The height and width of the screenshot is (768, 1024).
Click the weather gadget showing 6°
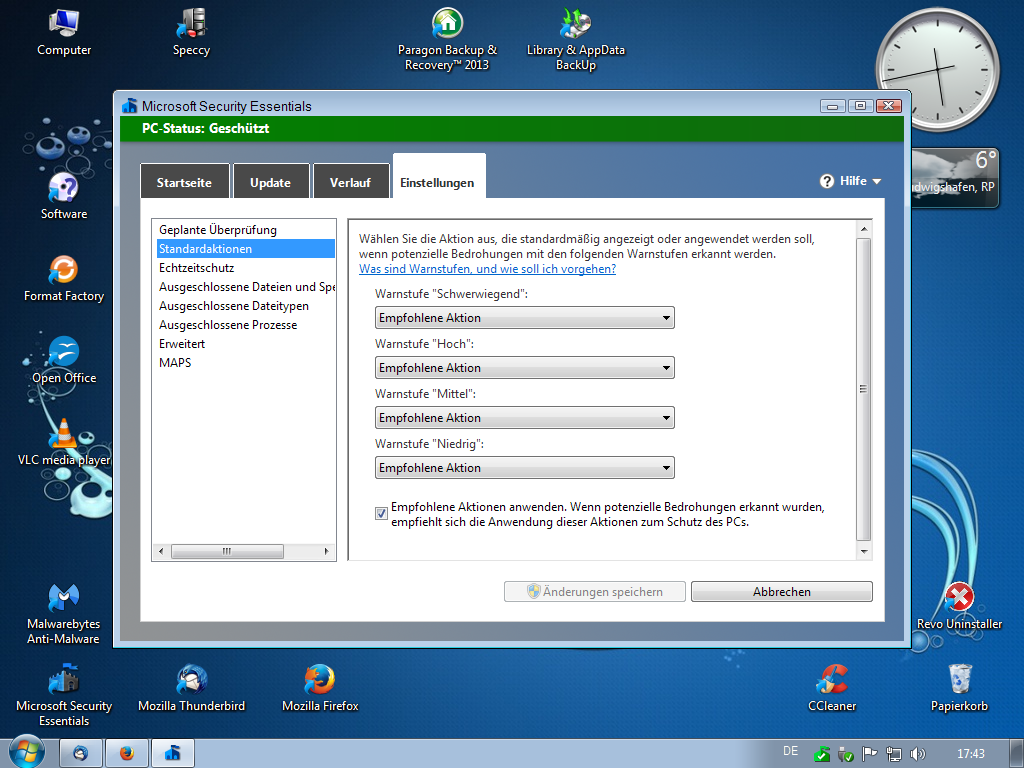pyautogui.click(x=955, y=178)
